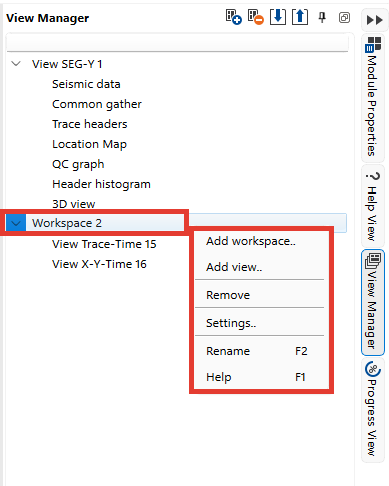This screenshot has height=486, width=389.
Task: Select the QC graph view
Action: (x=78, y=164)
